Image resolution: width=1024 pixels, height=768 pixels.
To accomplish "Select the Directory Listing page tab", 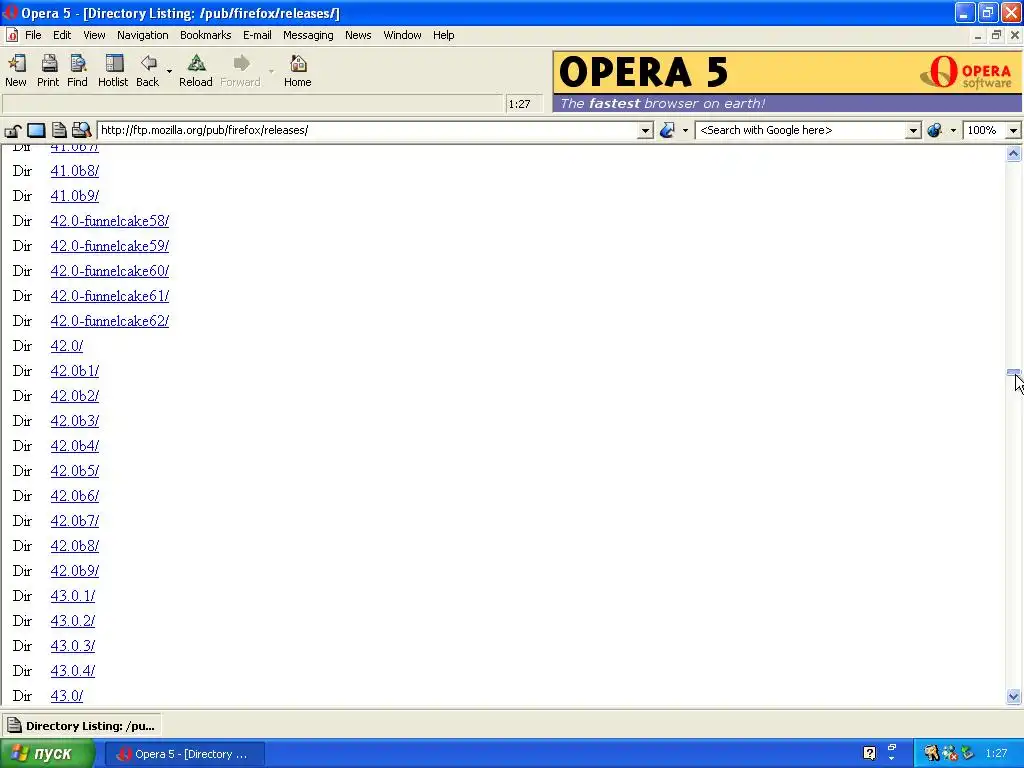I will pyautogui.click(x=82, y=726).
